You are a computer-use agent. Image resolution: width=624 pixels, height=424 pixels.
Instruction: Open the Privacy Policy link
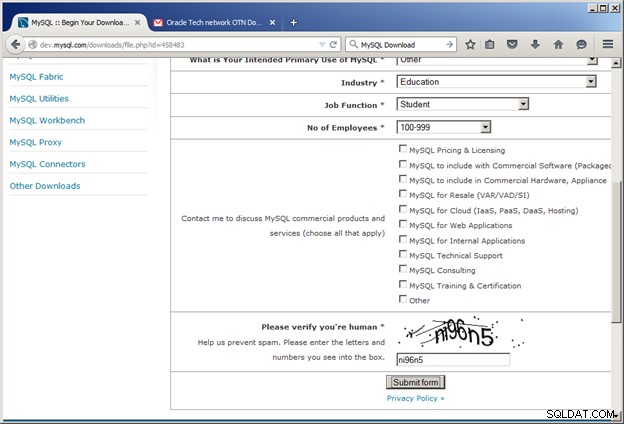(415, 398)
